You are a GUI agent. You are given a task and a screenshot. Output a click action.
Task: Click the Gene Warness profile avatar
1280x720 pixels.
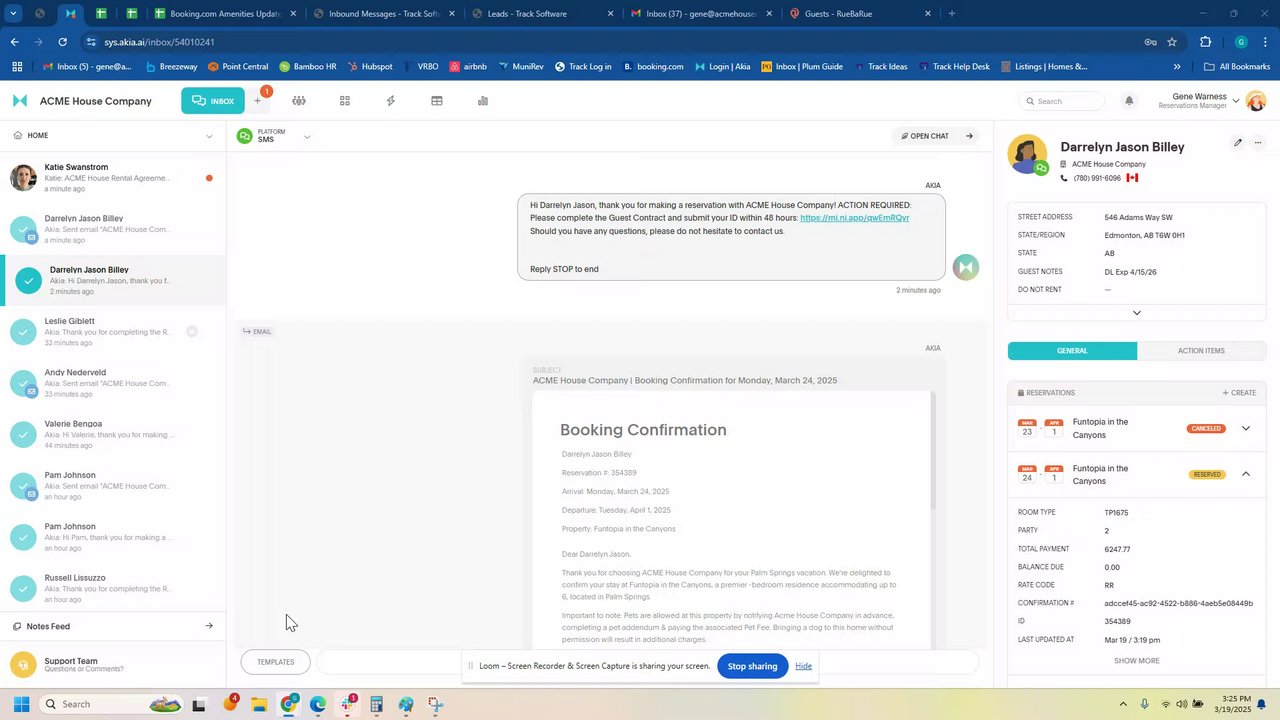1256,101
